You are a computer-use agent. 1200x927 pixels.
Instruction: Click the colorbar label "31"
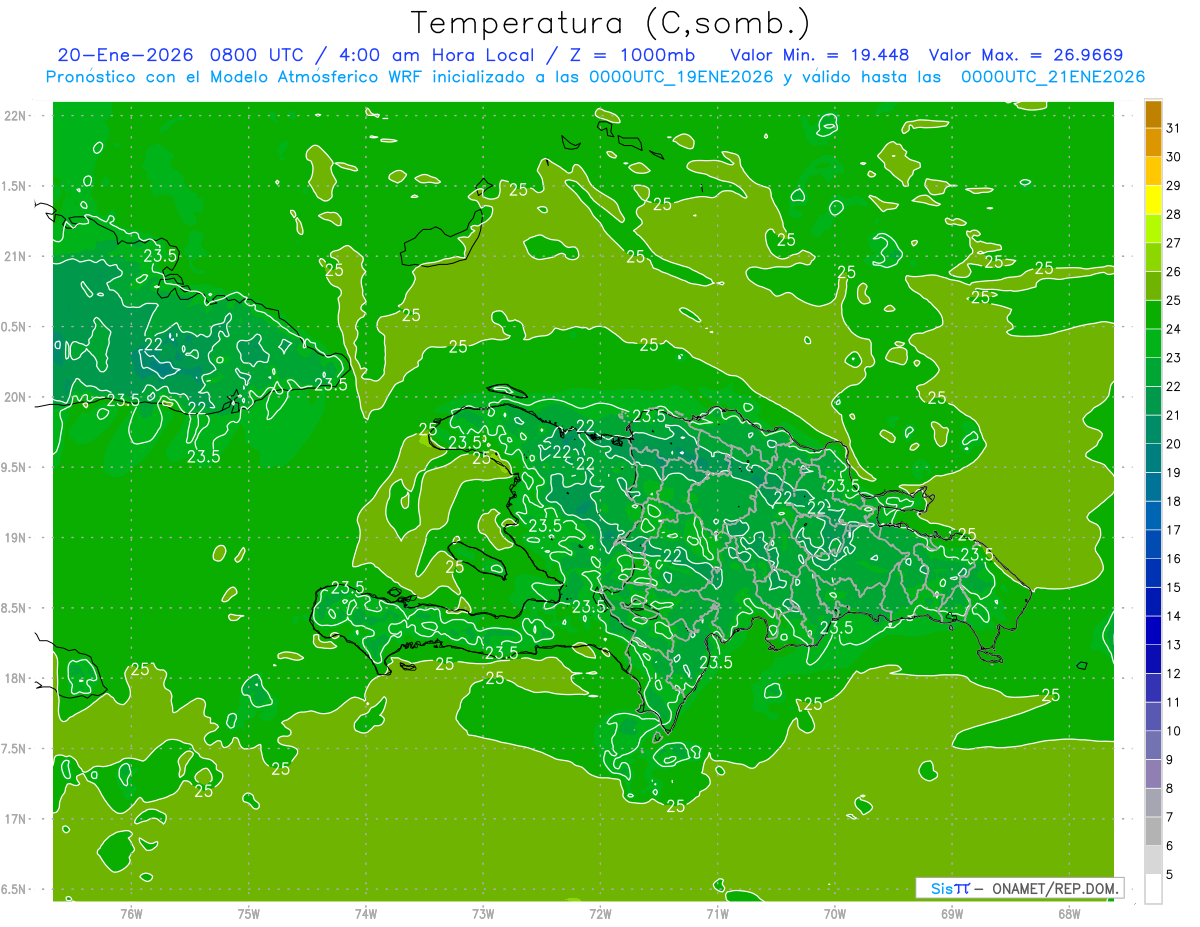pos(1174,128)
